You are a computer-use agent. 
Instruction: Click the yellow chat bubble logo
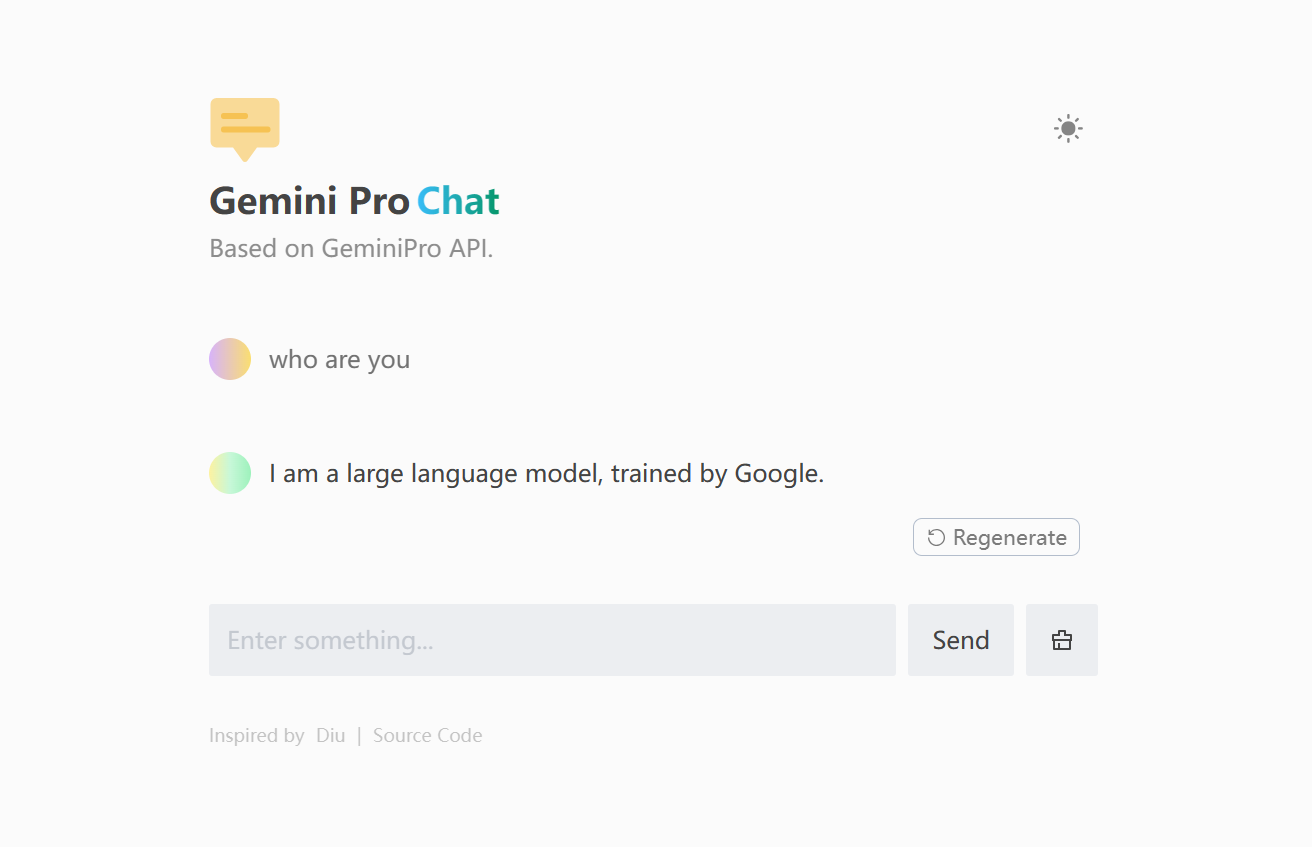click(x=244, y=125)
